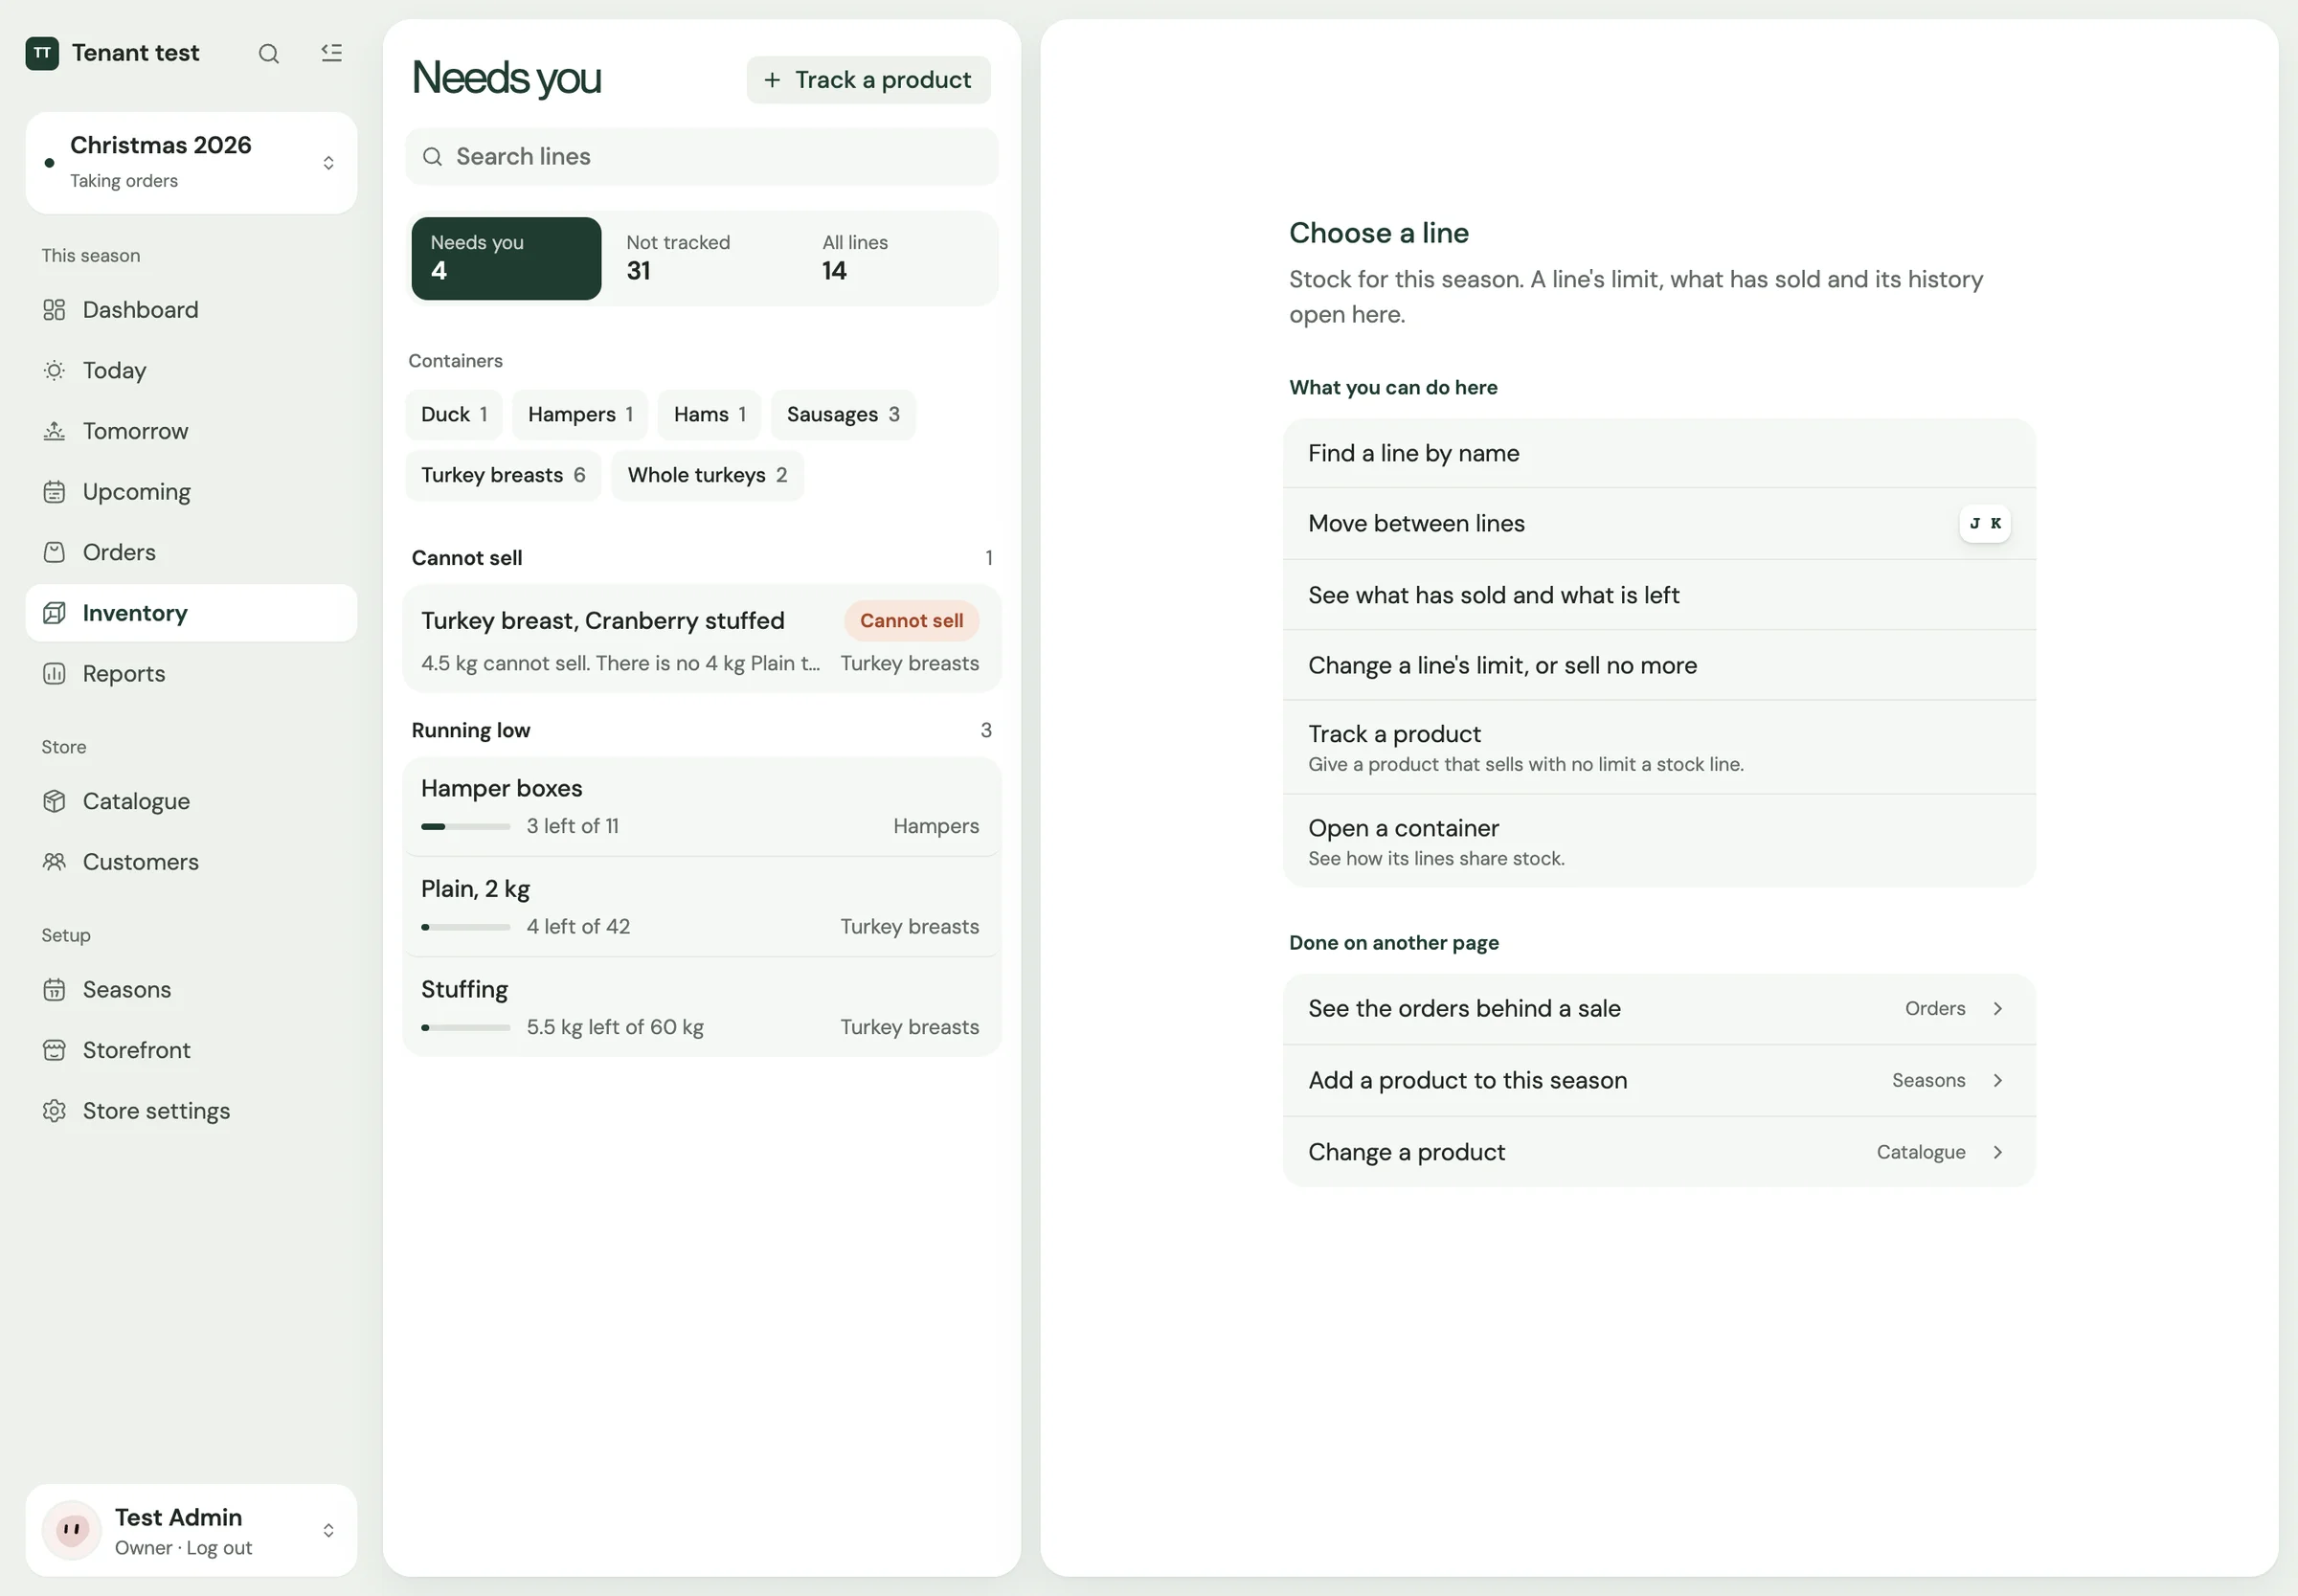2298x1596 pixels.
Task: Filter by the Turkey breasts container chip
Action: pos(503,476)
